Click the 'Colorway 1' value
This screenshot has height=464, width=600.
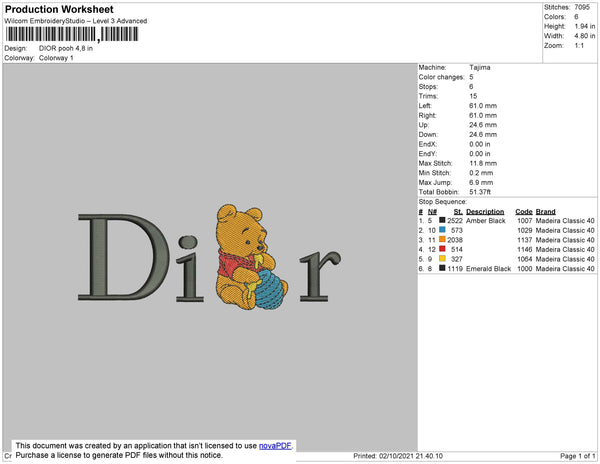click(56, 58)
